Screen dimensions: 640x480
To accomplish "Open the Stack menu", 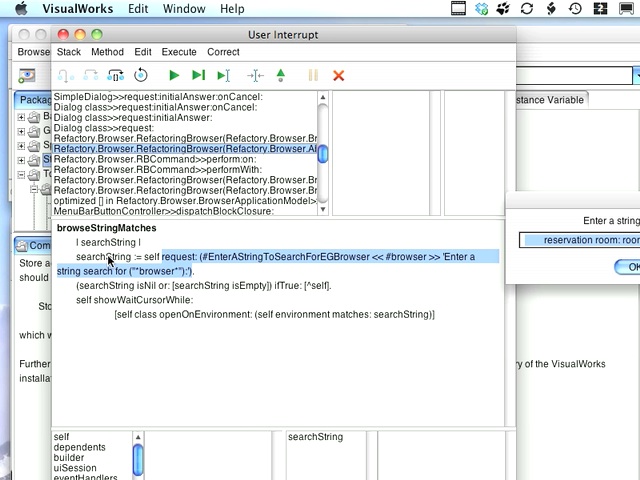I will [x=69, y=52].
